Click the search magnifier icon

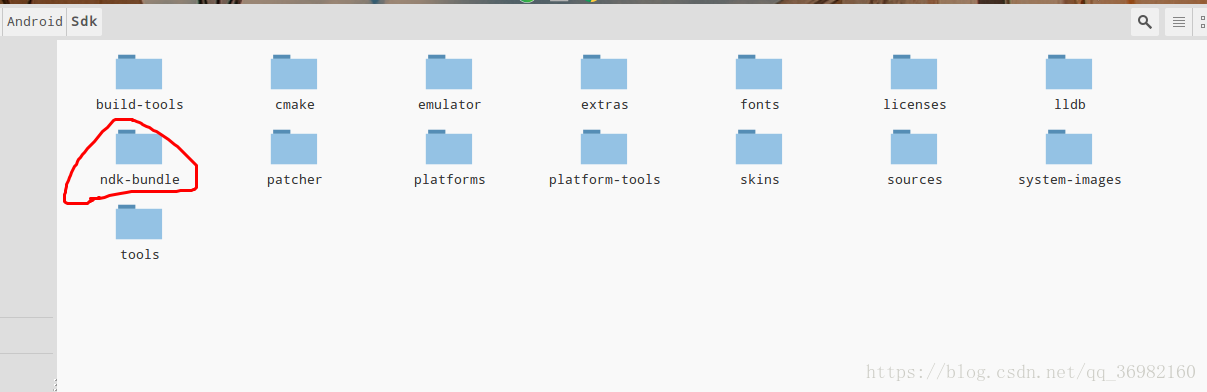1145,21
